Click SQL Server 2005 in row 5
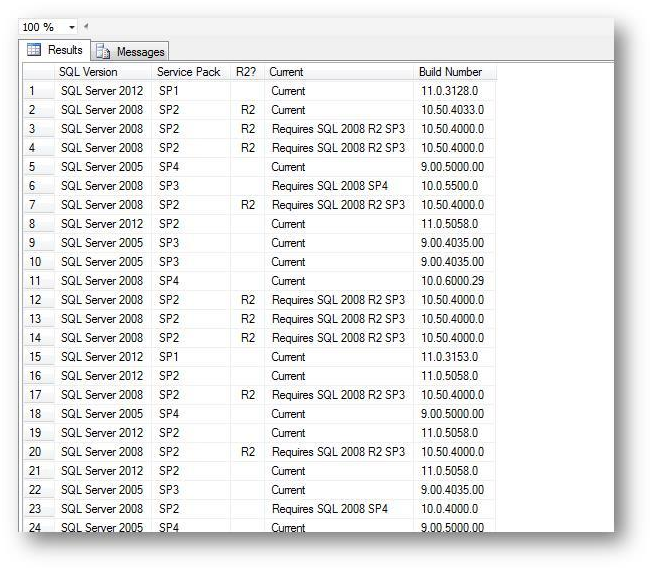Image resolution: width=655 pixels, height=570 pixels. tap(102, 167)
